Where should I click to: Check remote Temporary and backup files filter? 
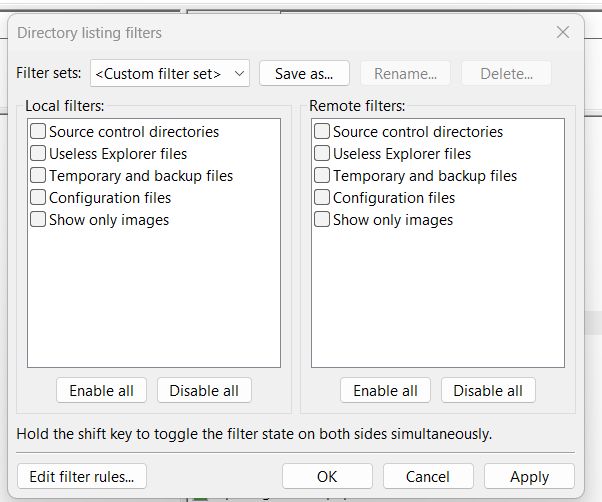point(322,175)
